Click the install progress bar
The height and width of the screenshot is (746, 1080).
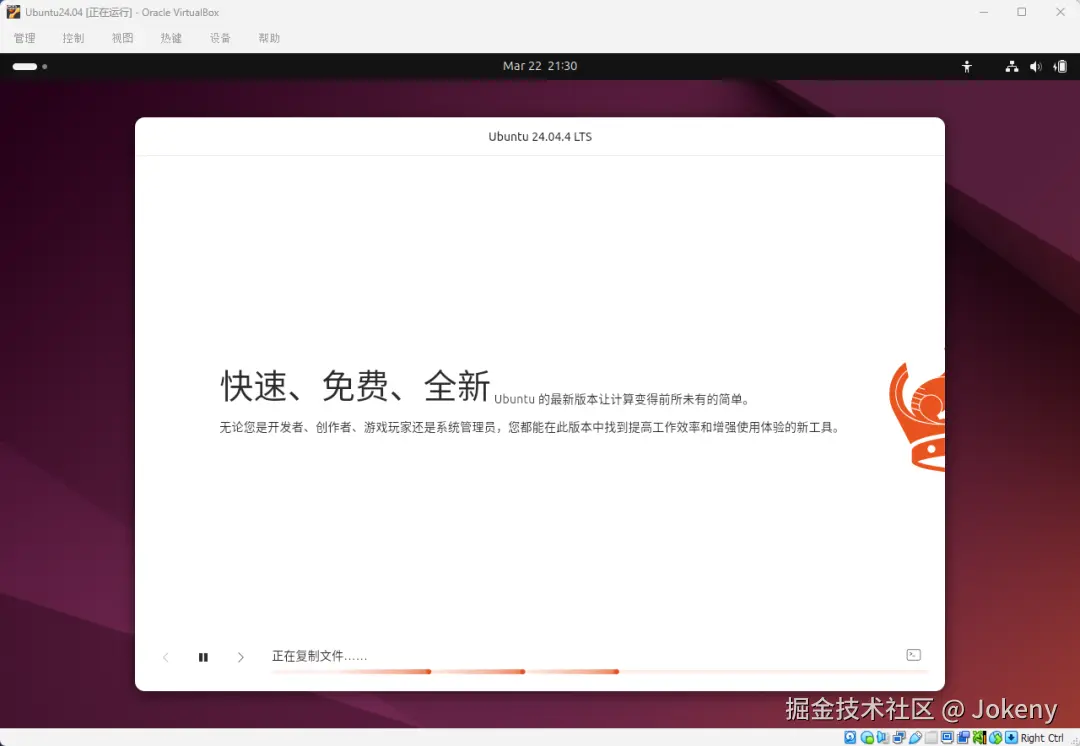pos(600,671)
